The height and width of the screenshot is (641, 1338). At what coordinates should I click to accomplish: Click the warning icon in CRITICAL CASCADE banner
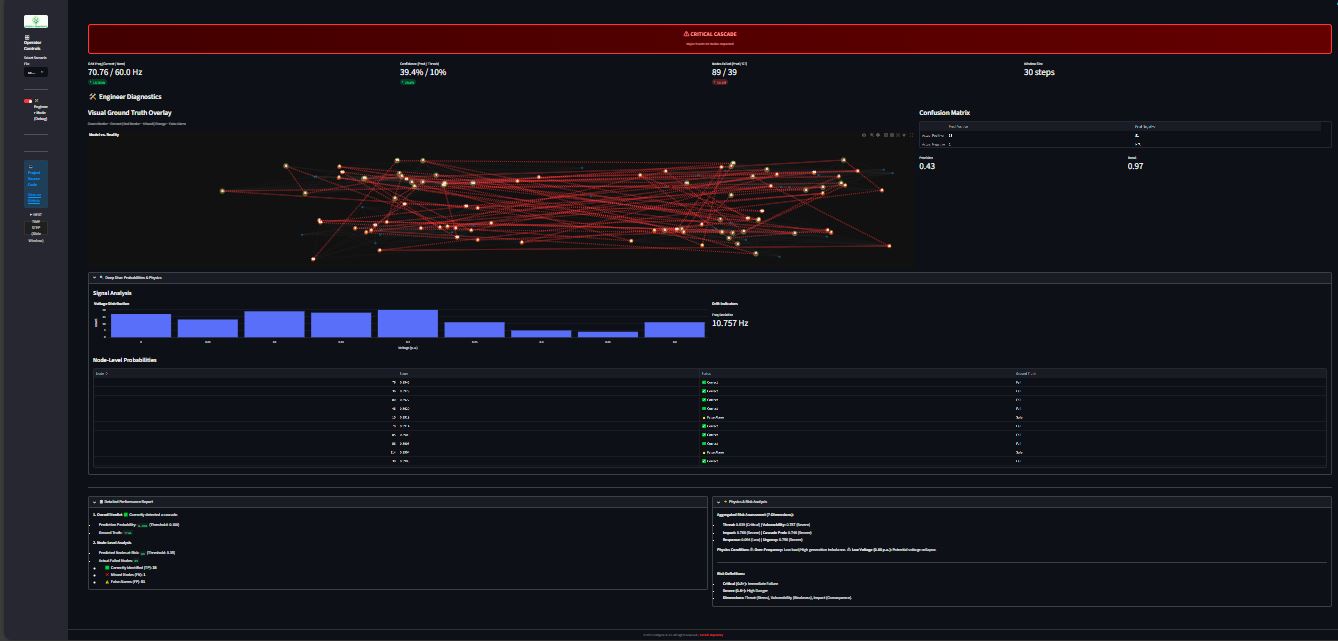(687, 33)
